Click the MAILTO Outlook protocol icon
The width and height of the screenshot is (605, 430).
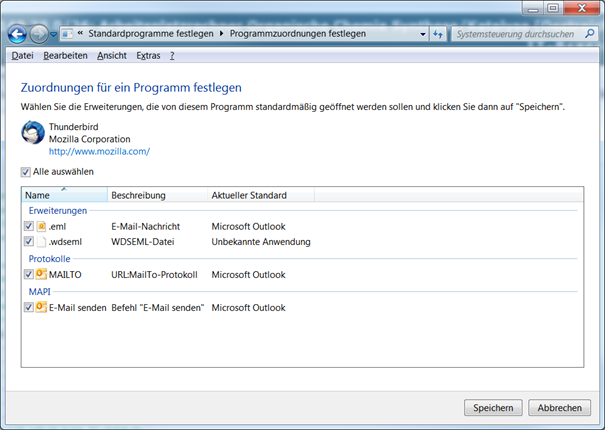tap(41, 274)
